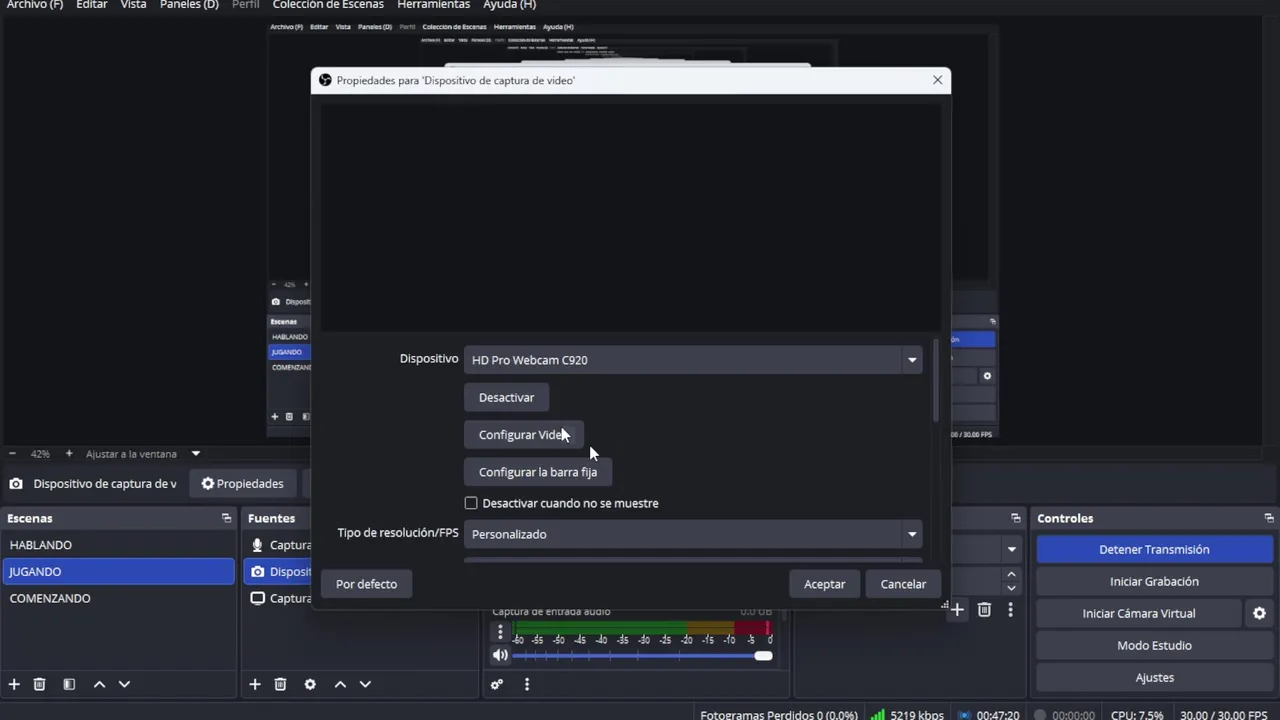This screenshot has height=720, width=1280.
Task: Remove the selected scene with trash icon
Action: pos(40,684)
